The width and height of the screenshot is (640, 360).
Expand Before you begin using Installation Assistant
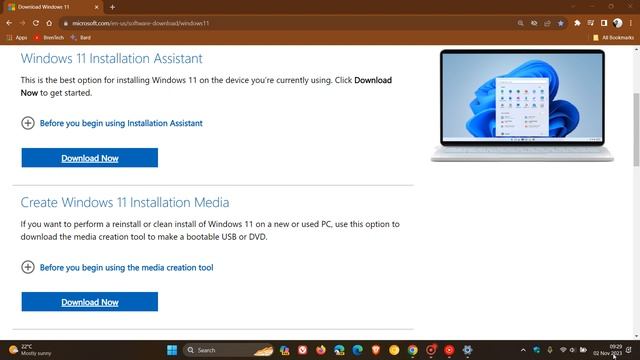[112, 123]
